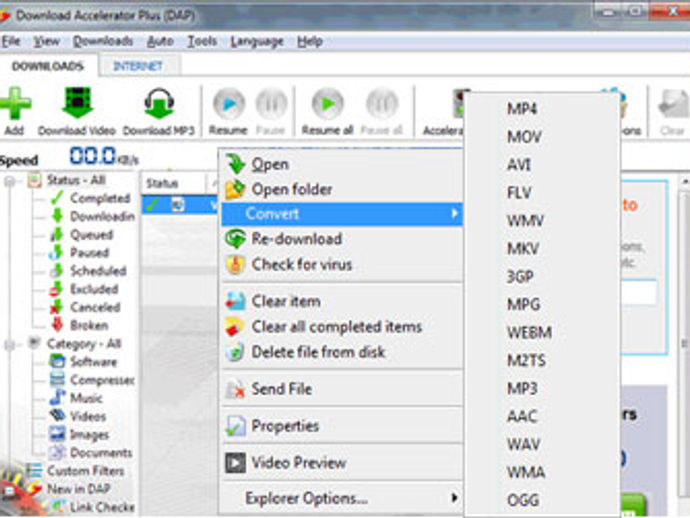Choose Open folder in the context menu
The width and height of the screenshot is (690, 518).
342,189
